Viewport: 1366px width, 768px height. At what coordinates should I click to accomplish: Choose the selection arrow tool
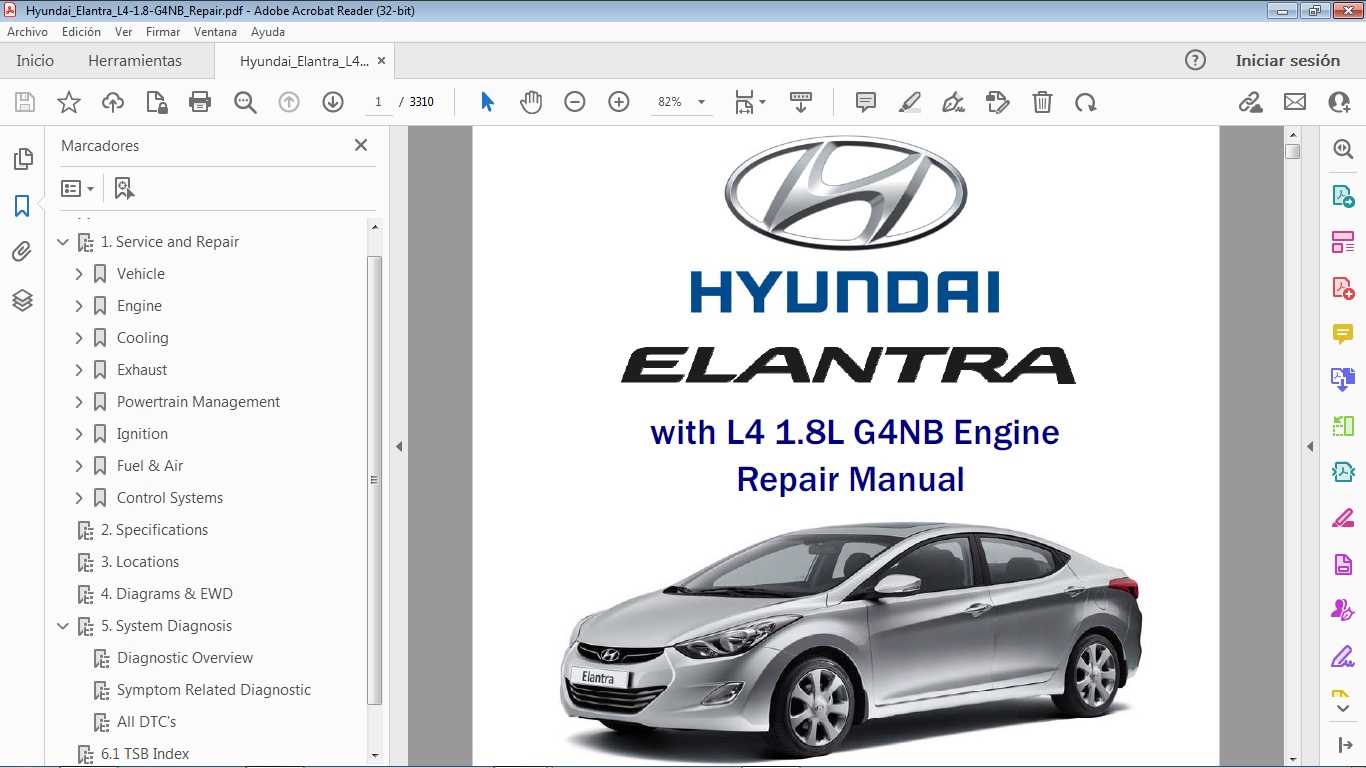(x=487, y=102)
